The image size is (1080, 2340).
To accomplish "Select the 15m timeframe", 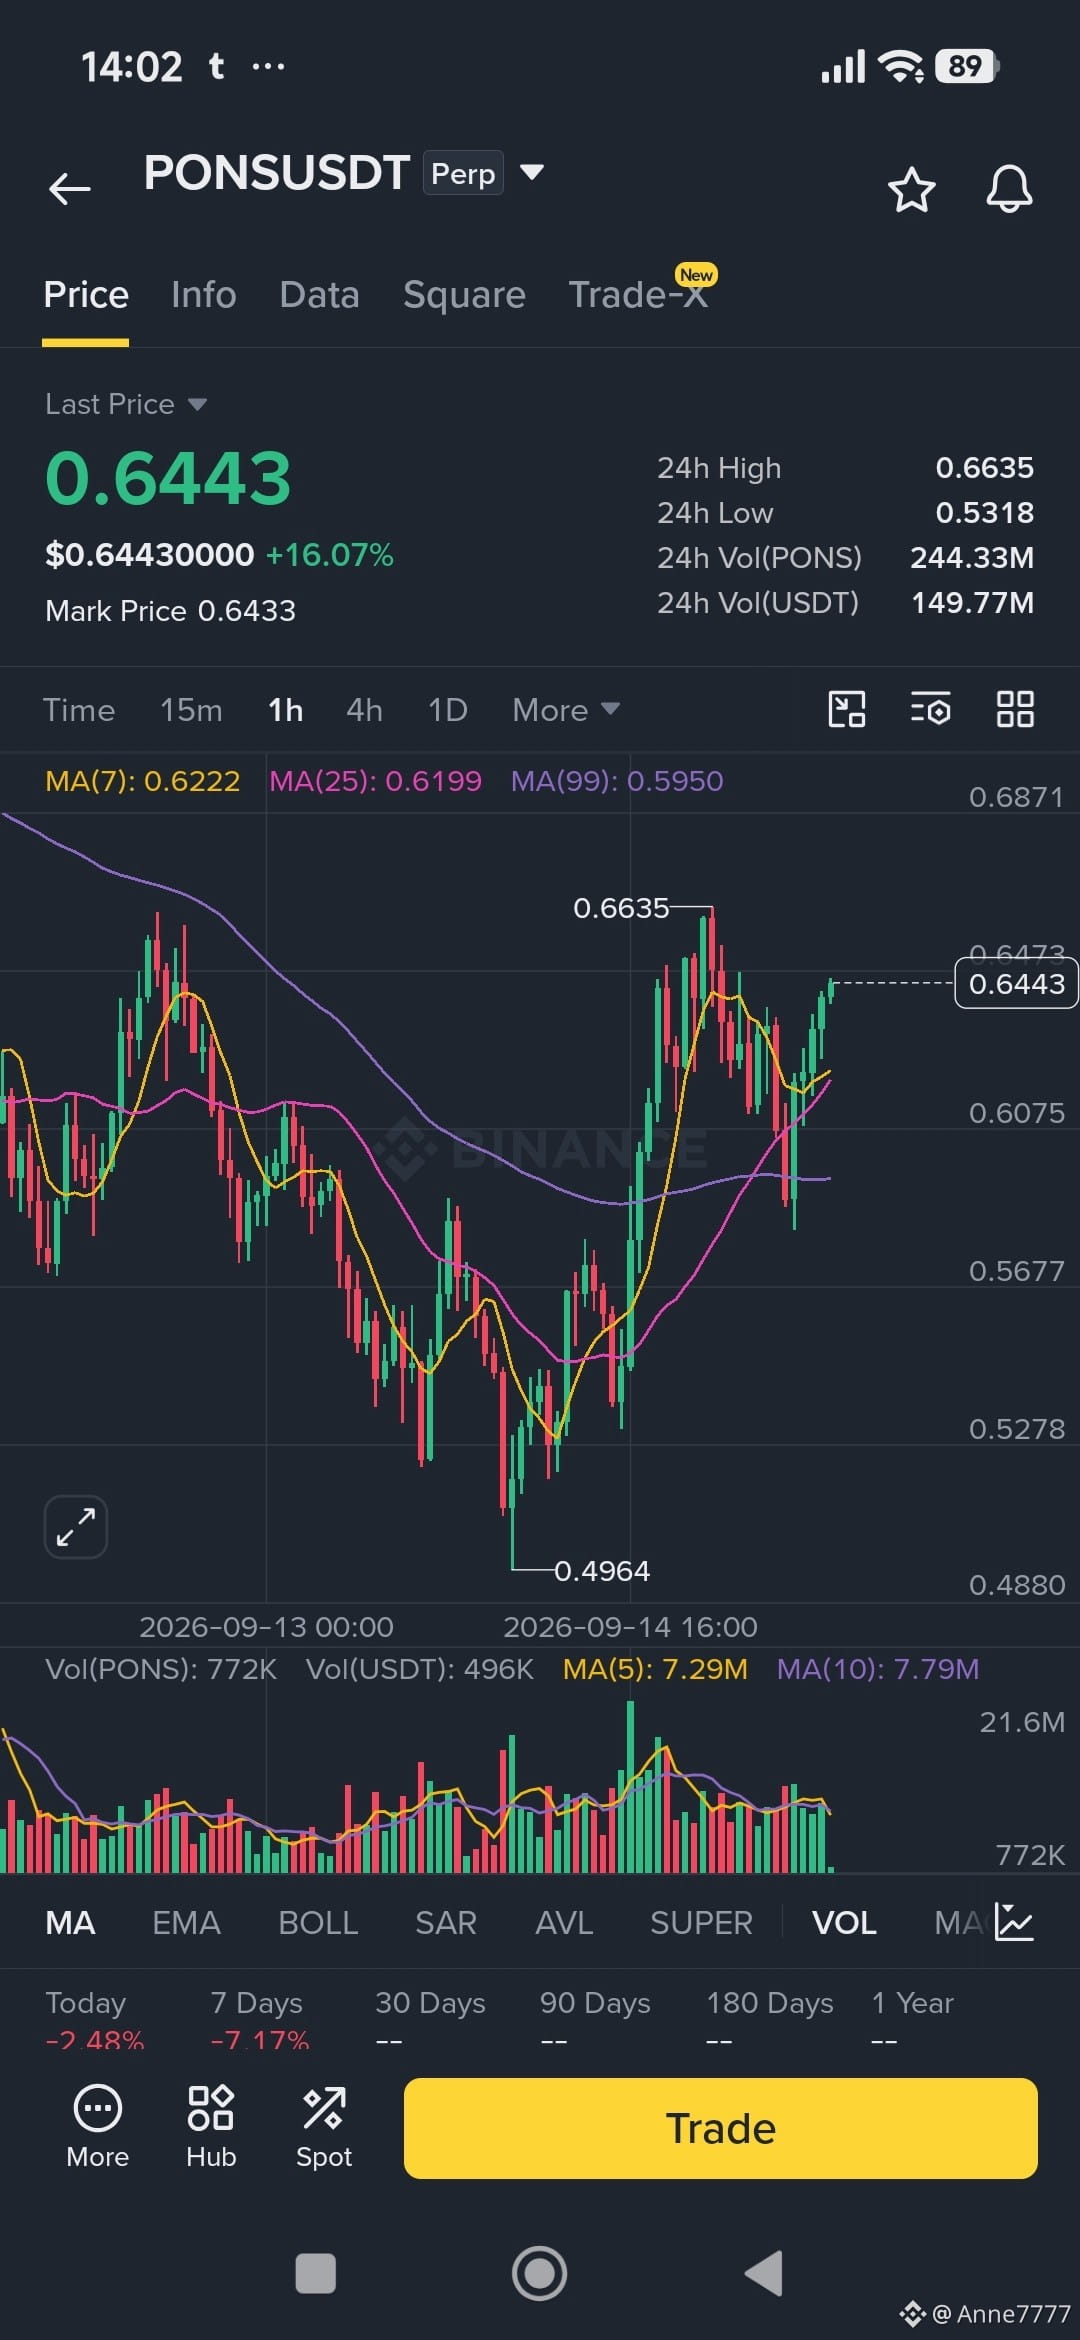I will coord(191,710).
